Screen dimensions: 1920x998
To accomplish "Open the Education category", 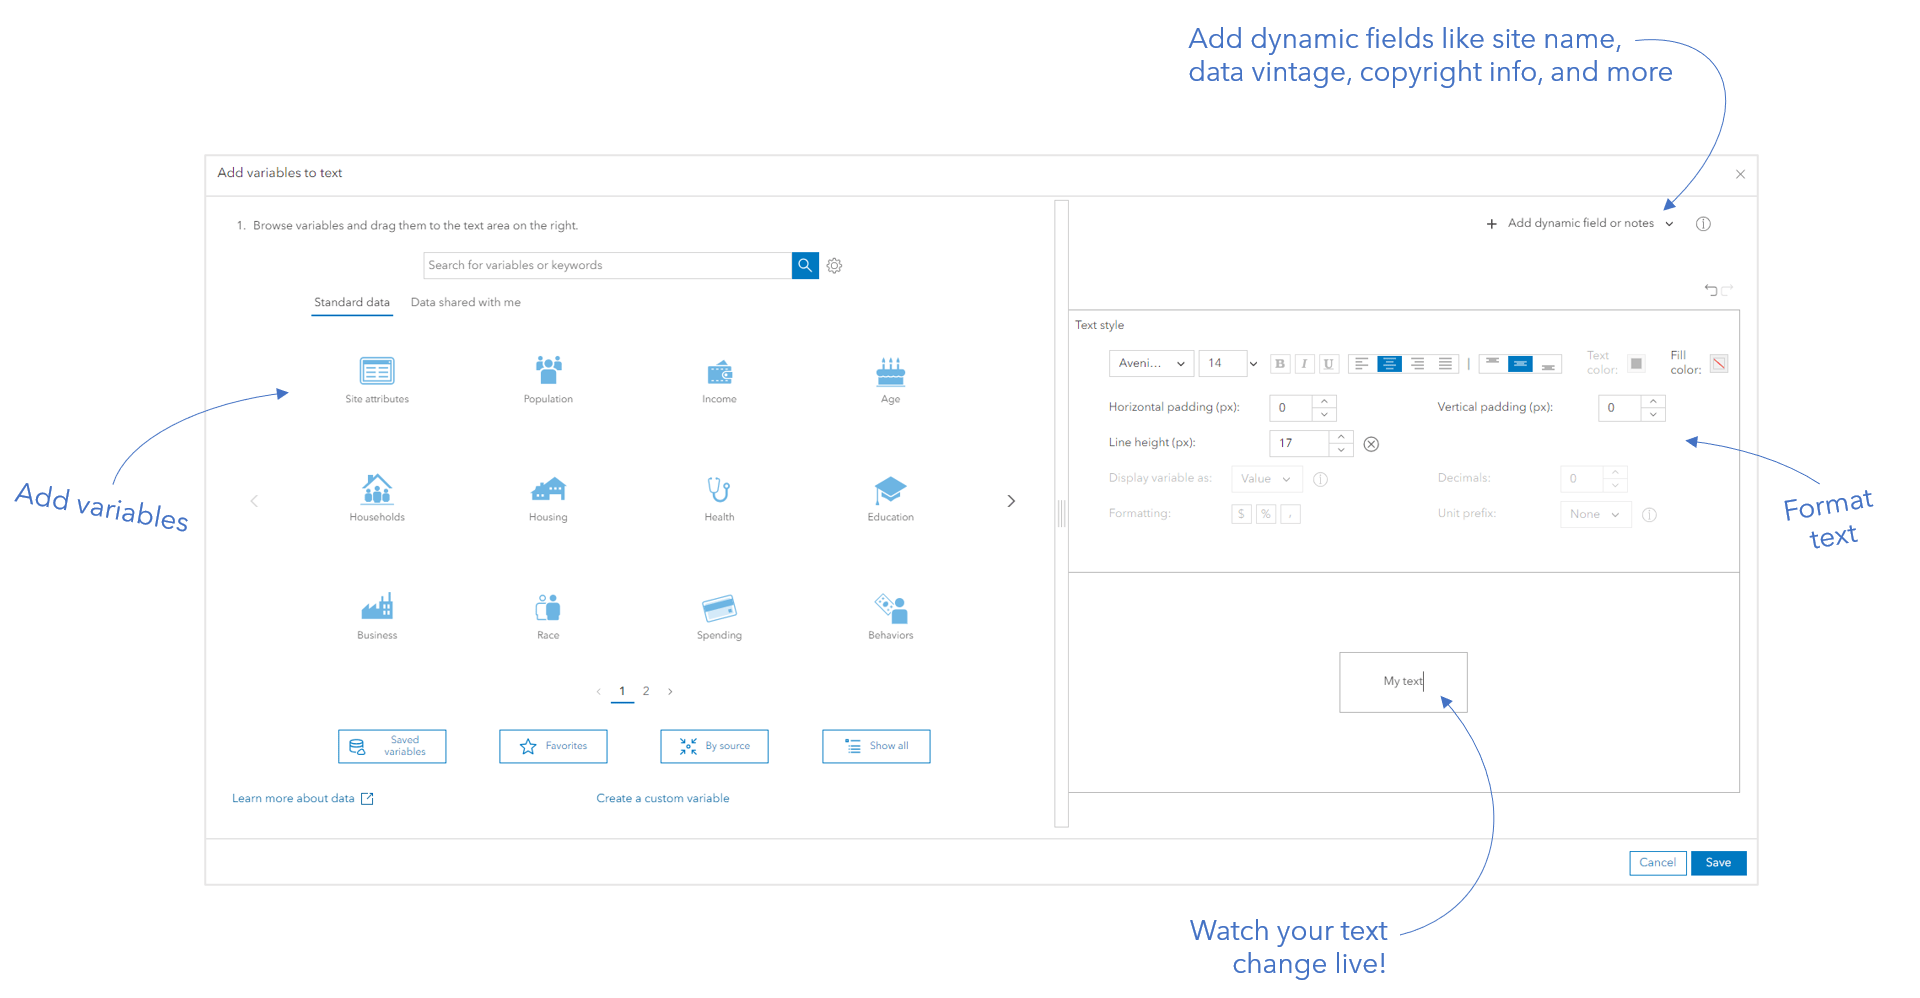I will [x=890, y=498].
